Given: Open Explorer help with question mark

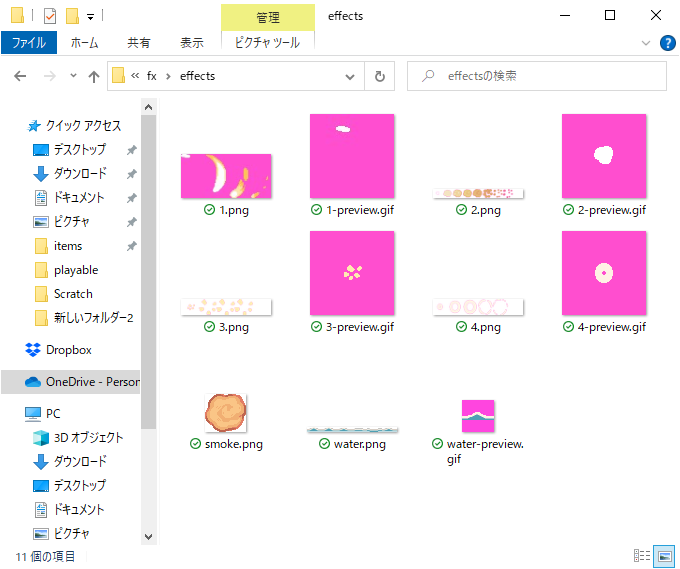Looking at the screenshot, I should [667, 43].
